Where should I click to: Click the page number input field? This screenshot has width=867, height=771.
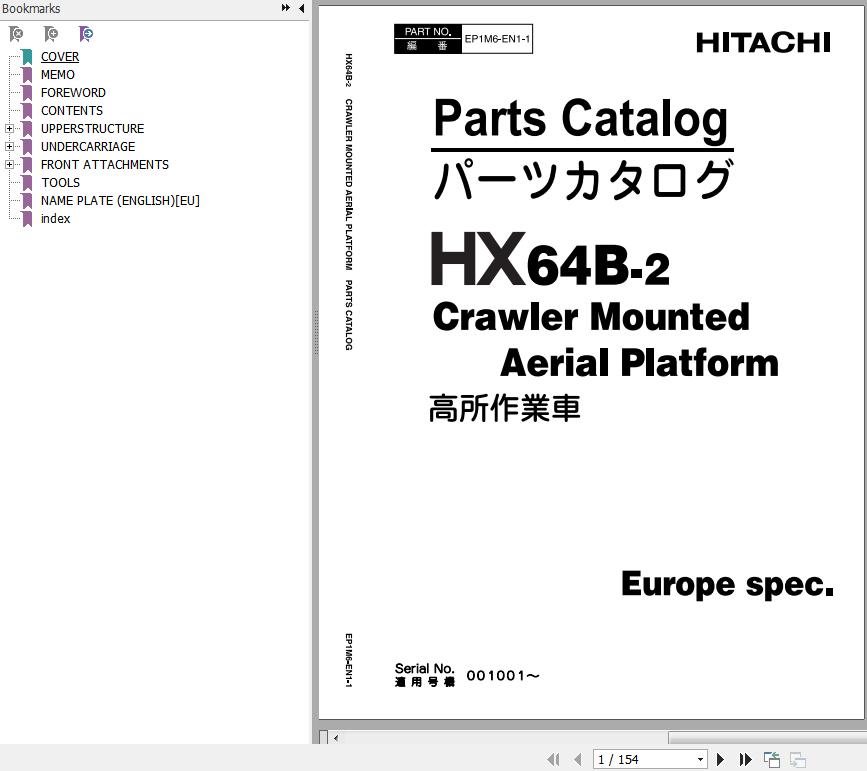(x=642, y=760)
